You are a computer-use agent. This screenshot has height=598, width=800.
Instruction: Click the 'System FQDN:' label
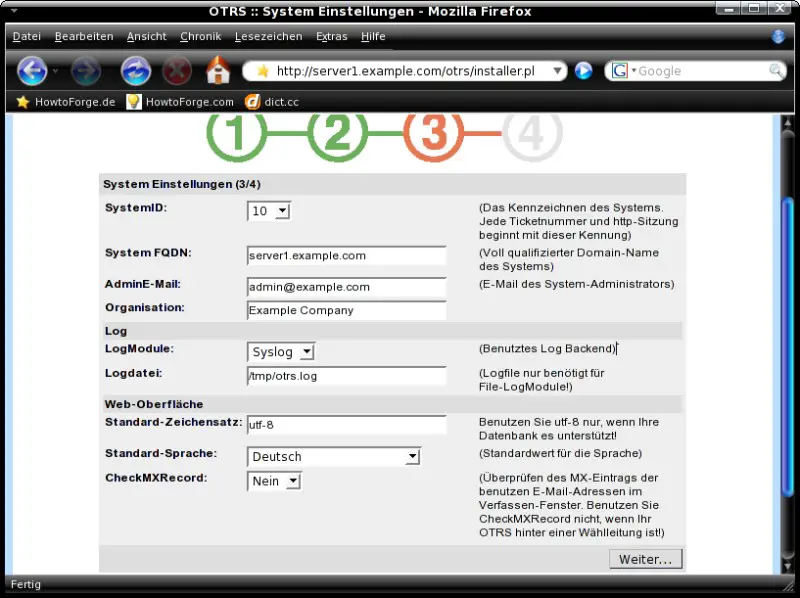[x=148, y=253]
